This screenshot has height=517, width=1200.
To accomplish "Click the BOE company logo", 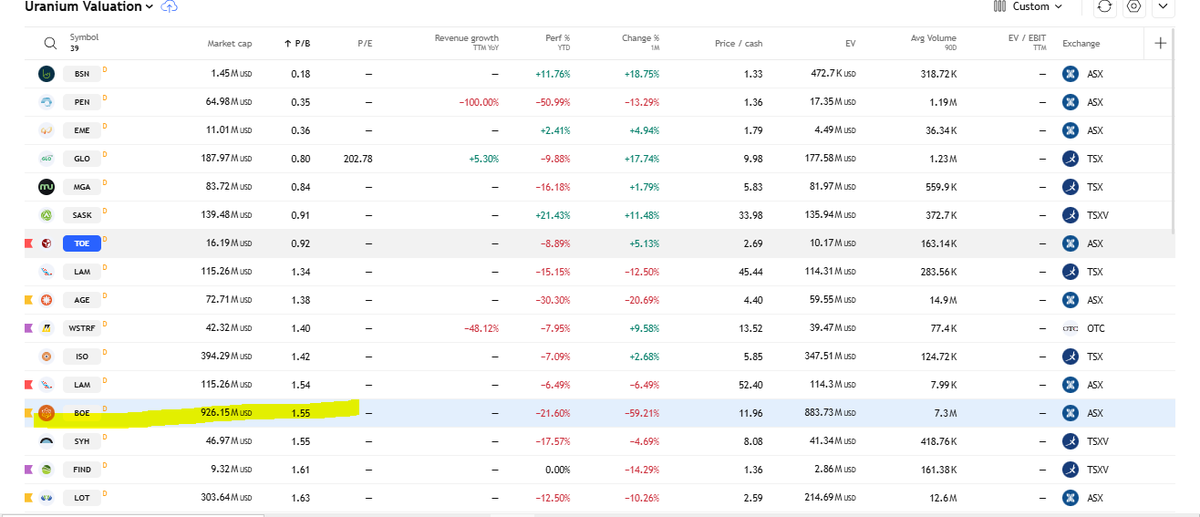I will click(x=46, y=412).
